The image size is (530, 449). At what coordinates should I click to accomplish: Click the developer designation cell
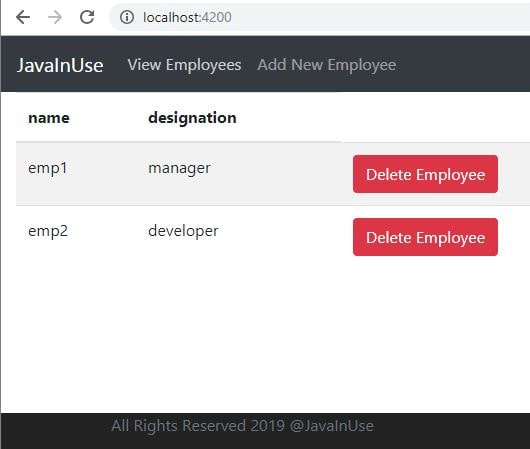tap(183, 231)
